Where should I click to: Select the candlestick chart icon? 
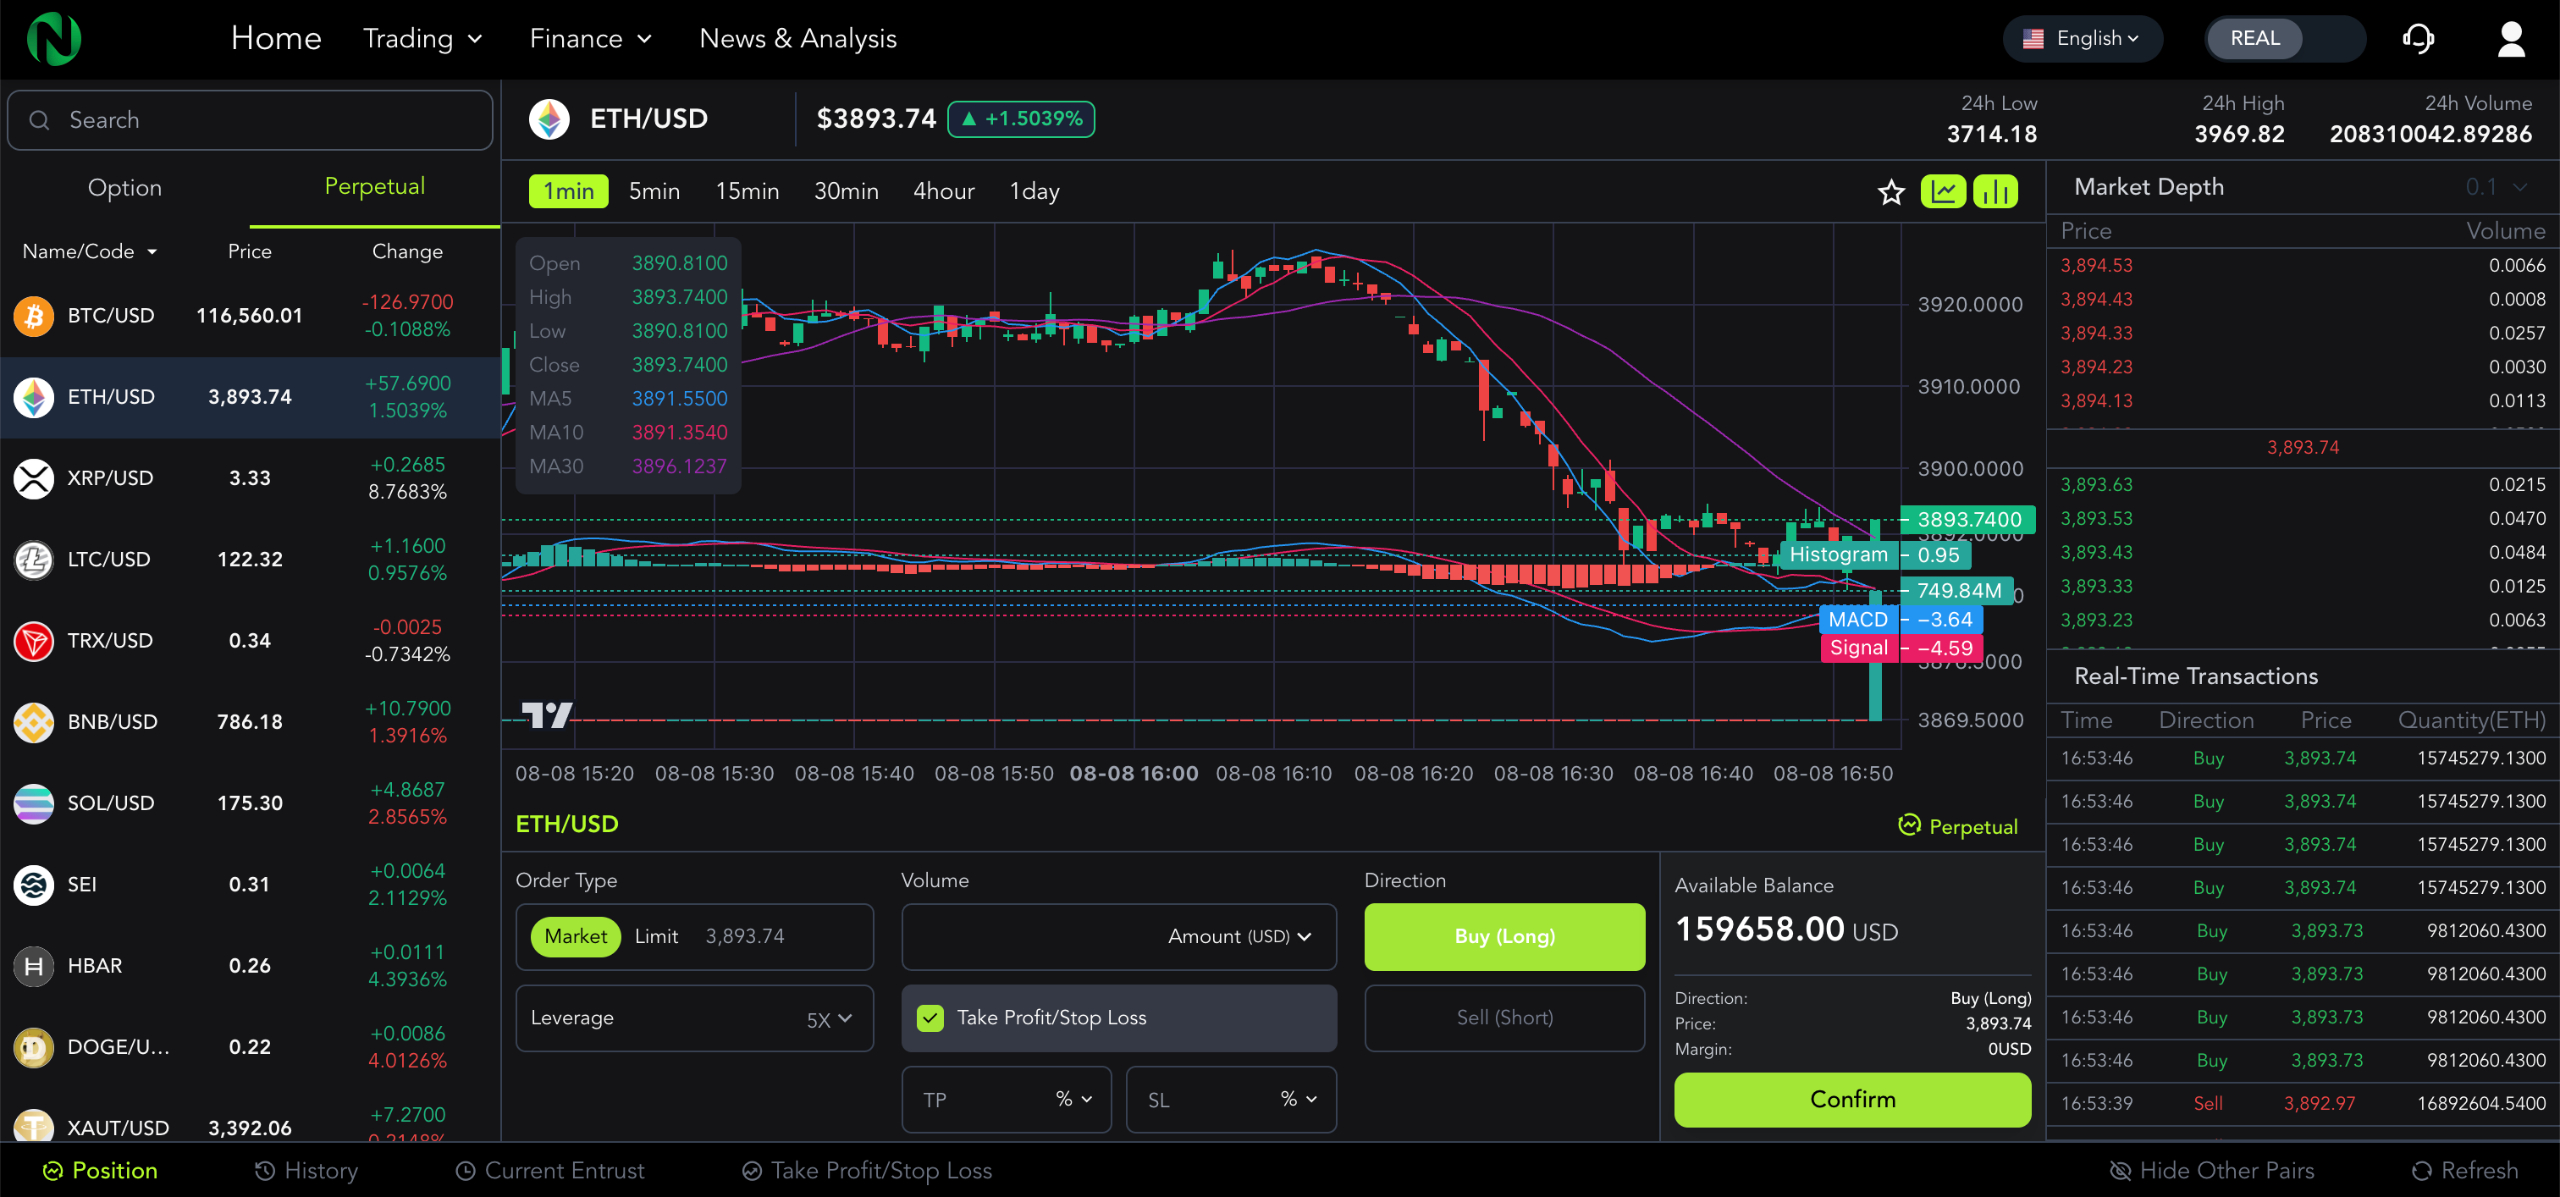(x=1996, y=191)
